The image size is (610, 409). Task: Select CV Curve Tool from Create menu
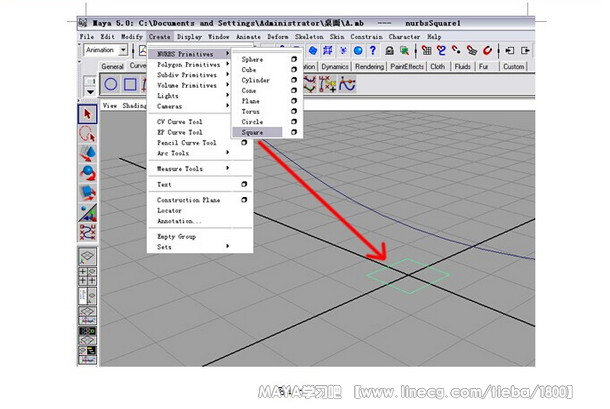point(180,122)
